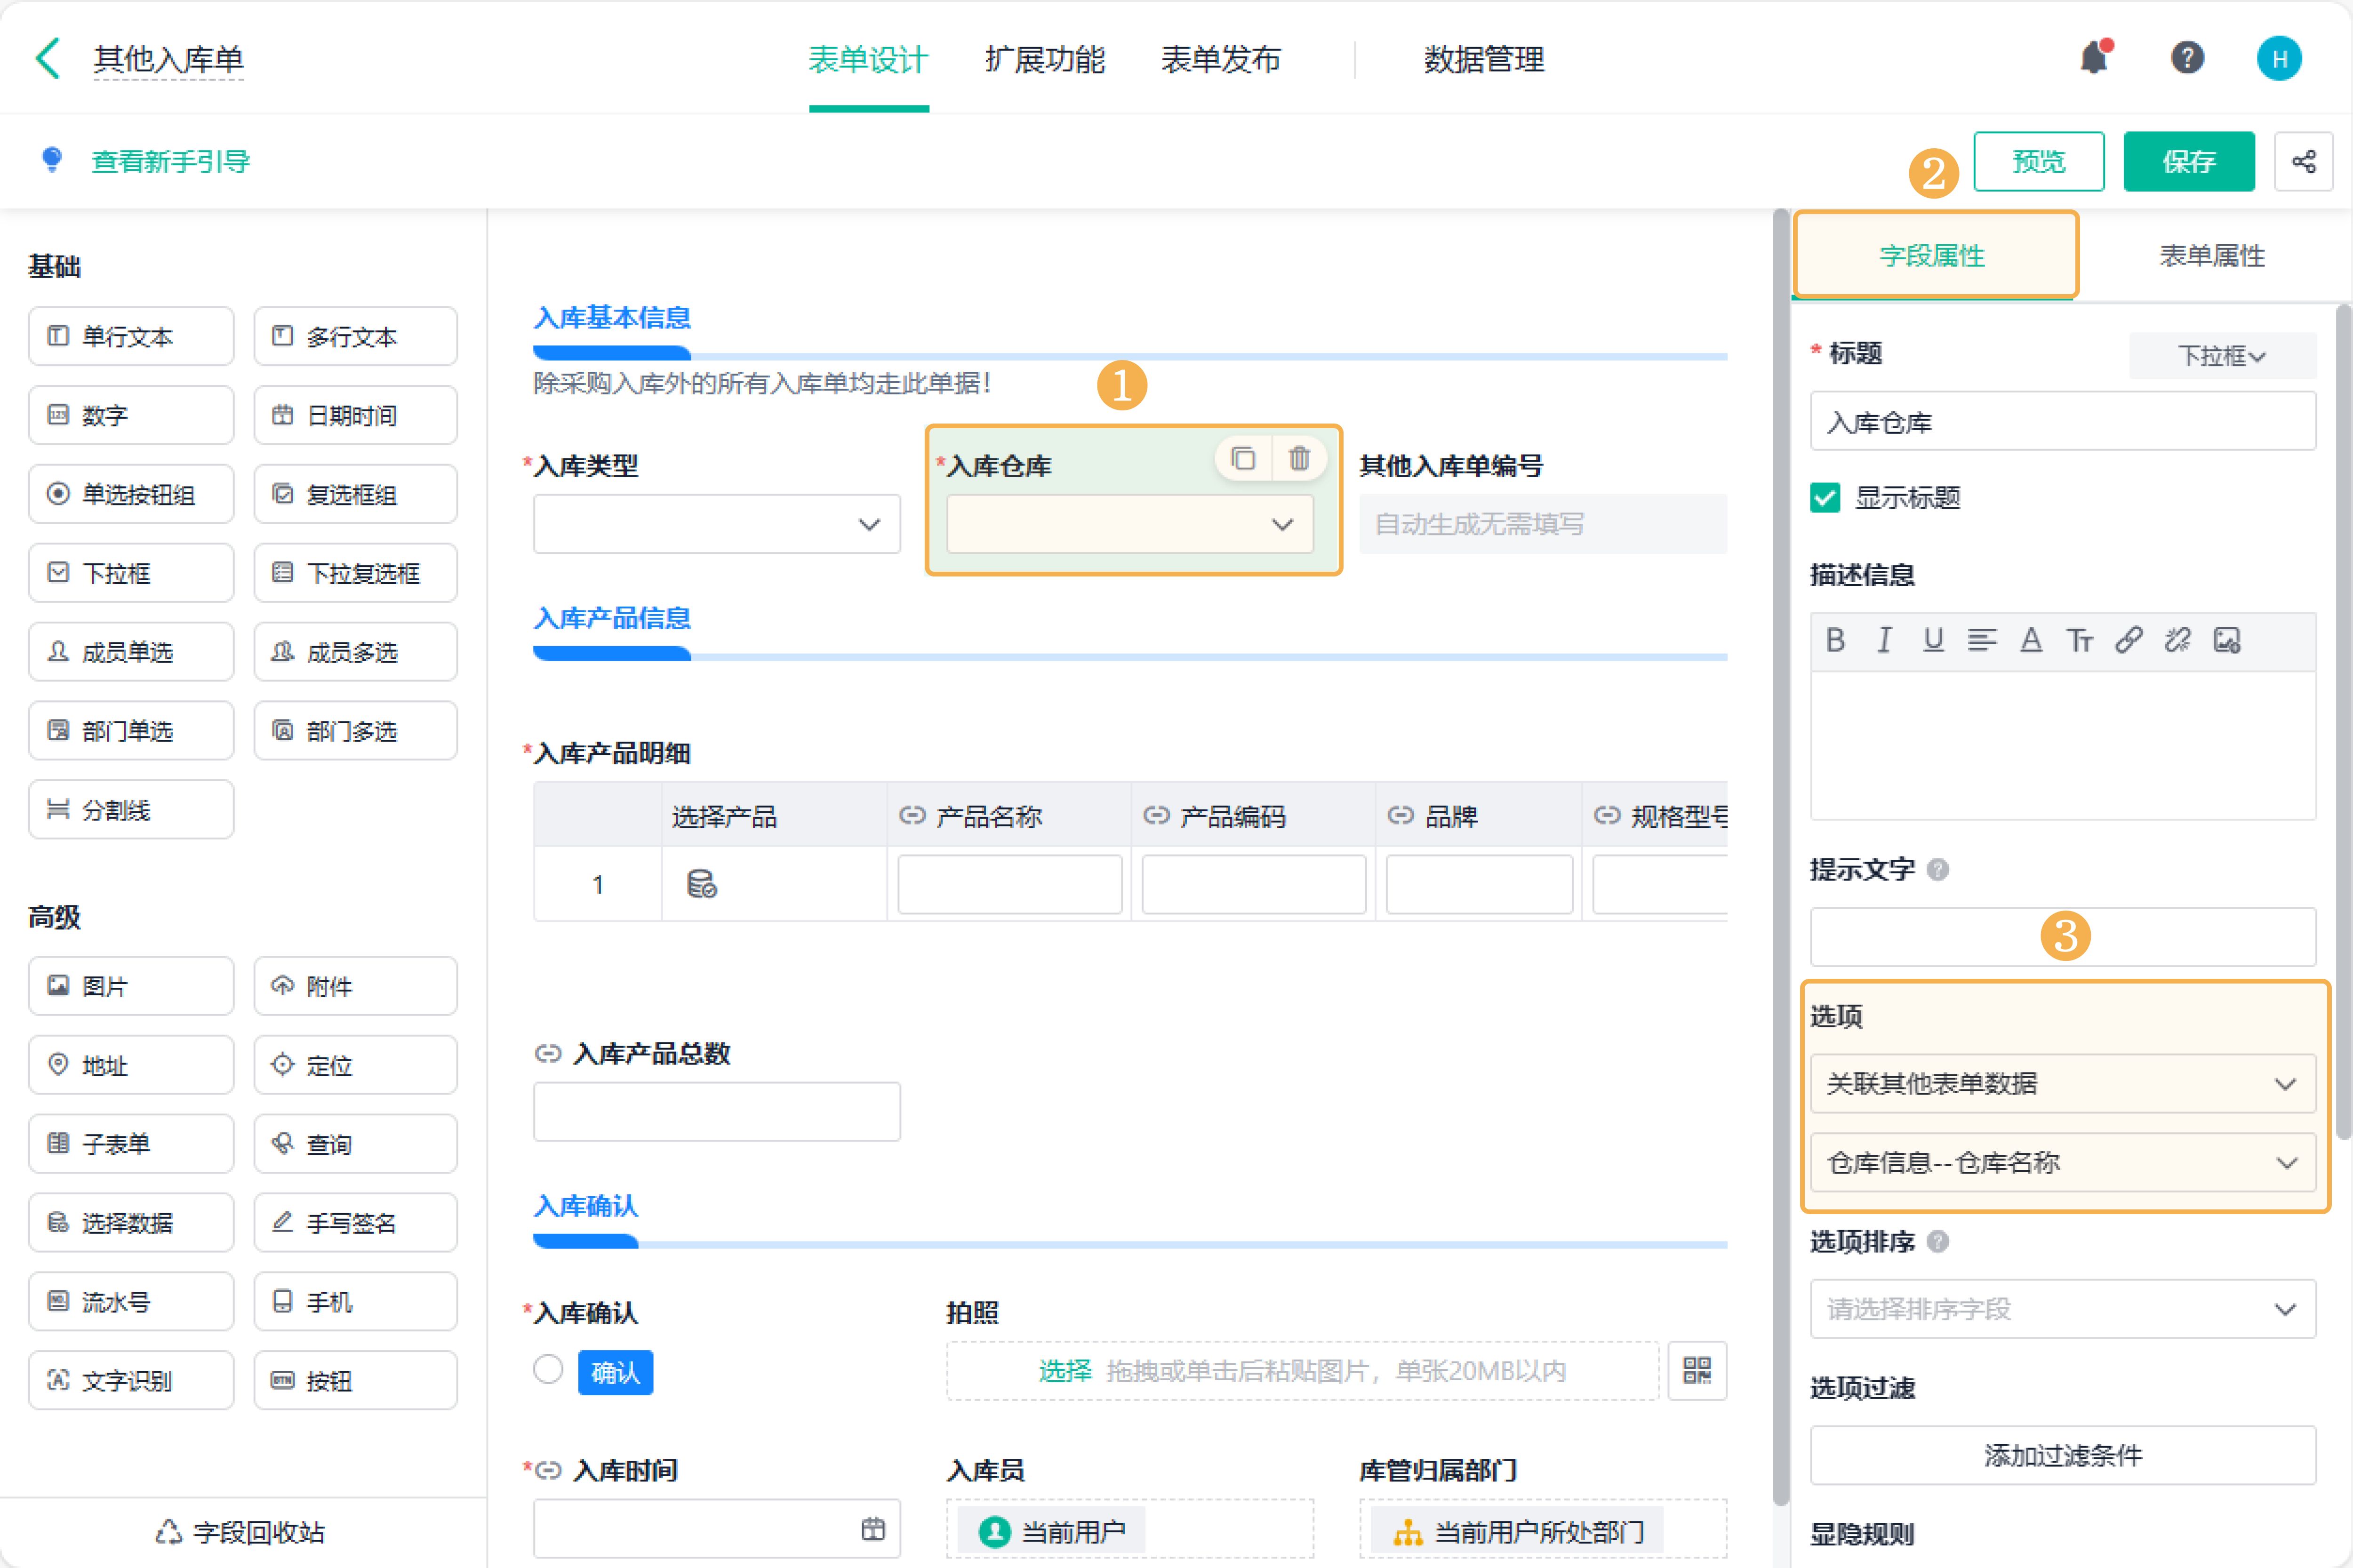Open the 下拉框 field type dropdown

(2221, 356)
